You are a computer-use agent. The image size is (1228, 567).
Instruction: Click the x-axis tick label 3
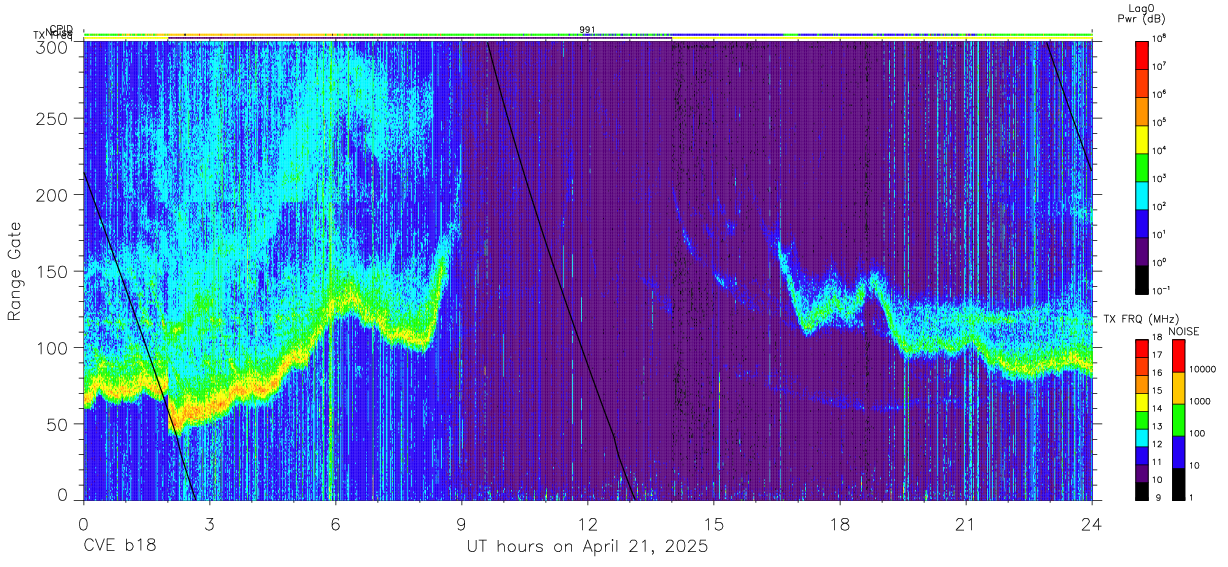[x=210, y=524]
